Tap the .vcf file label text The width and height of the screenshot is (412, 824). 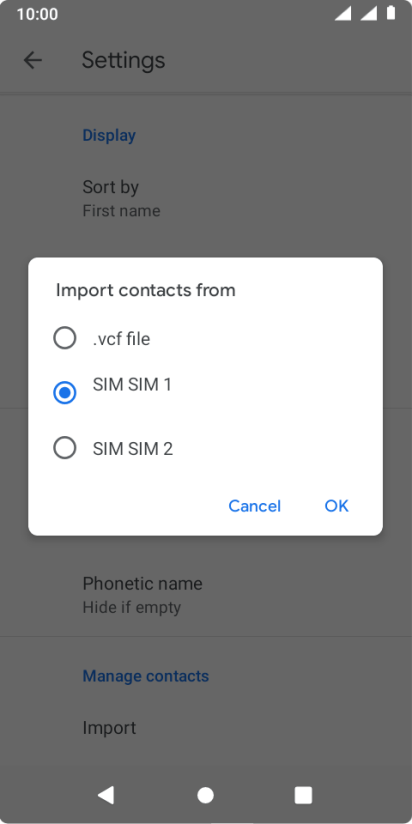tap(121, 339)
